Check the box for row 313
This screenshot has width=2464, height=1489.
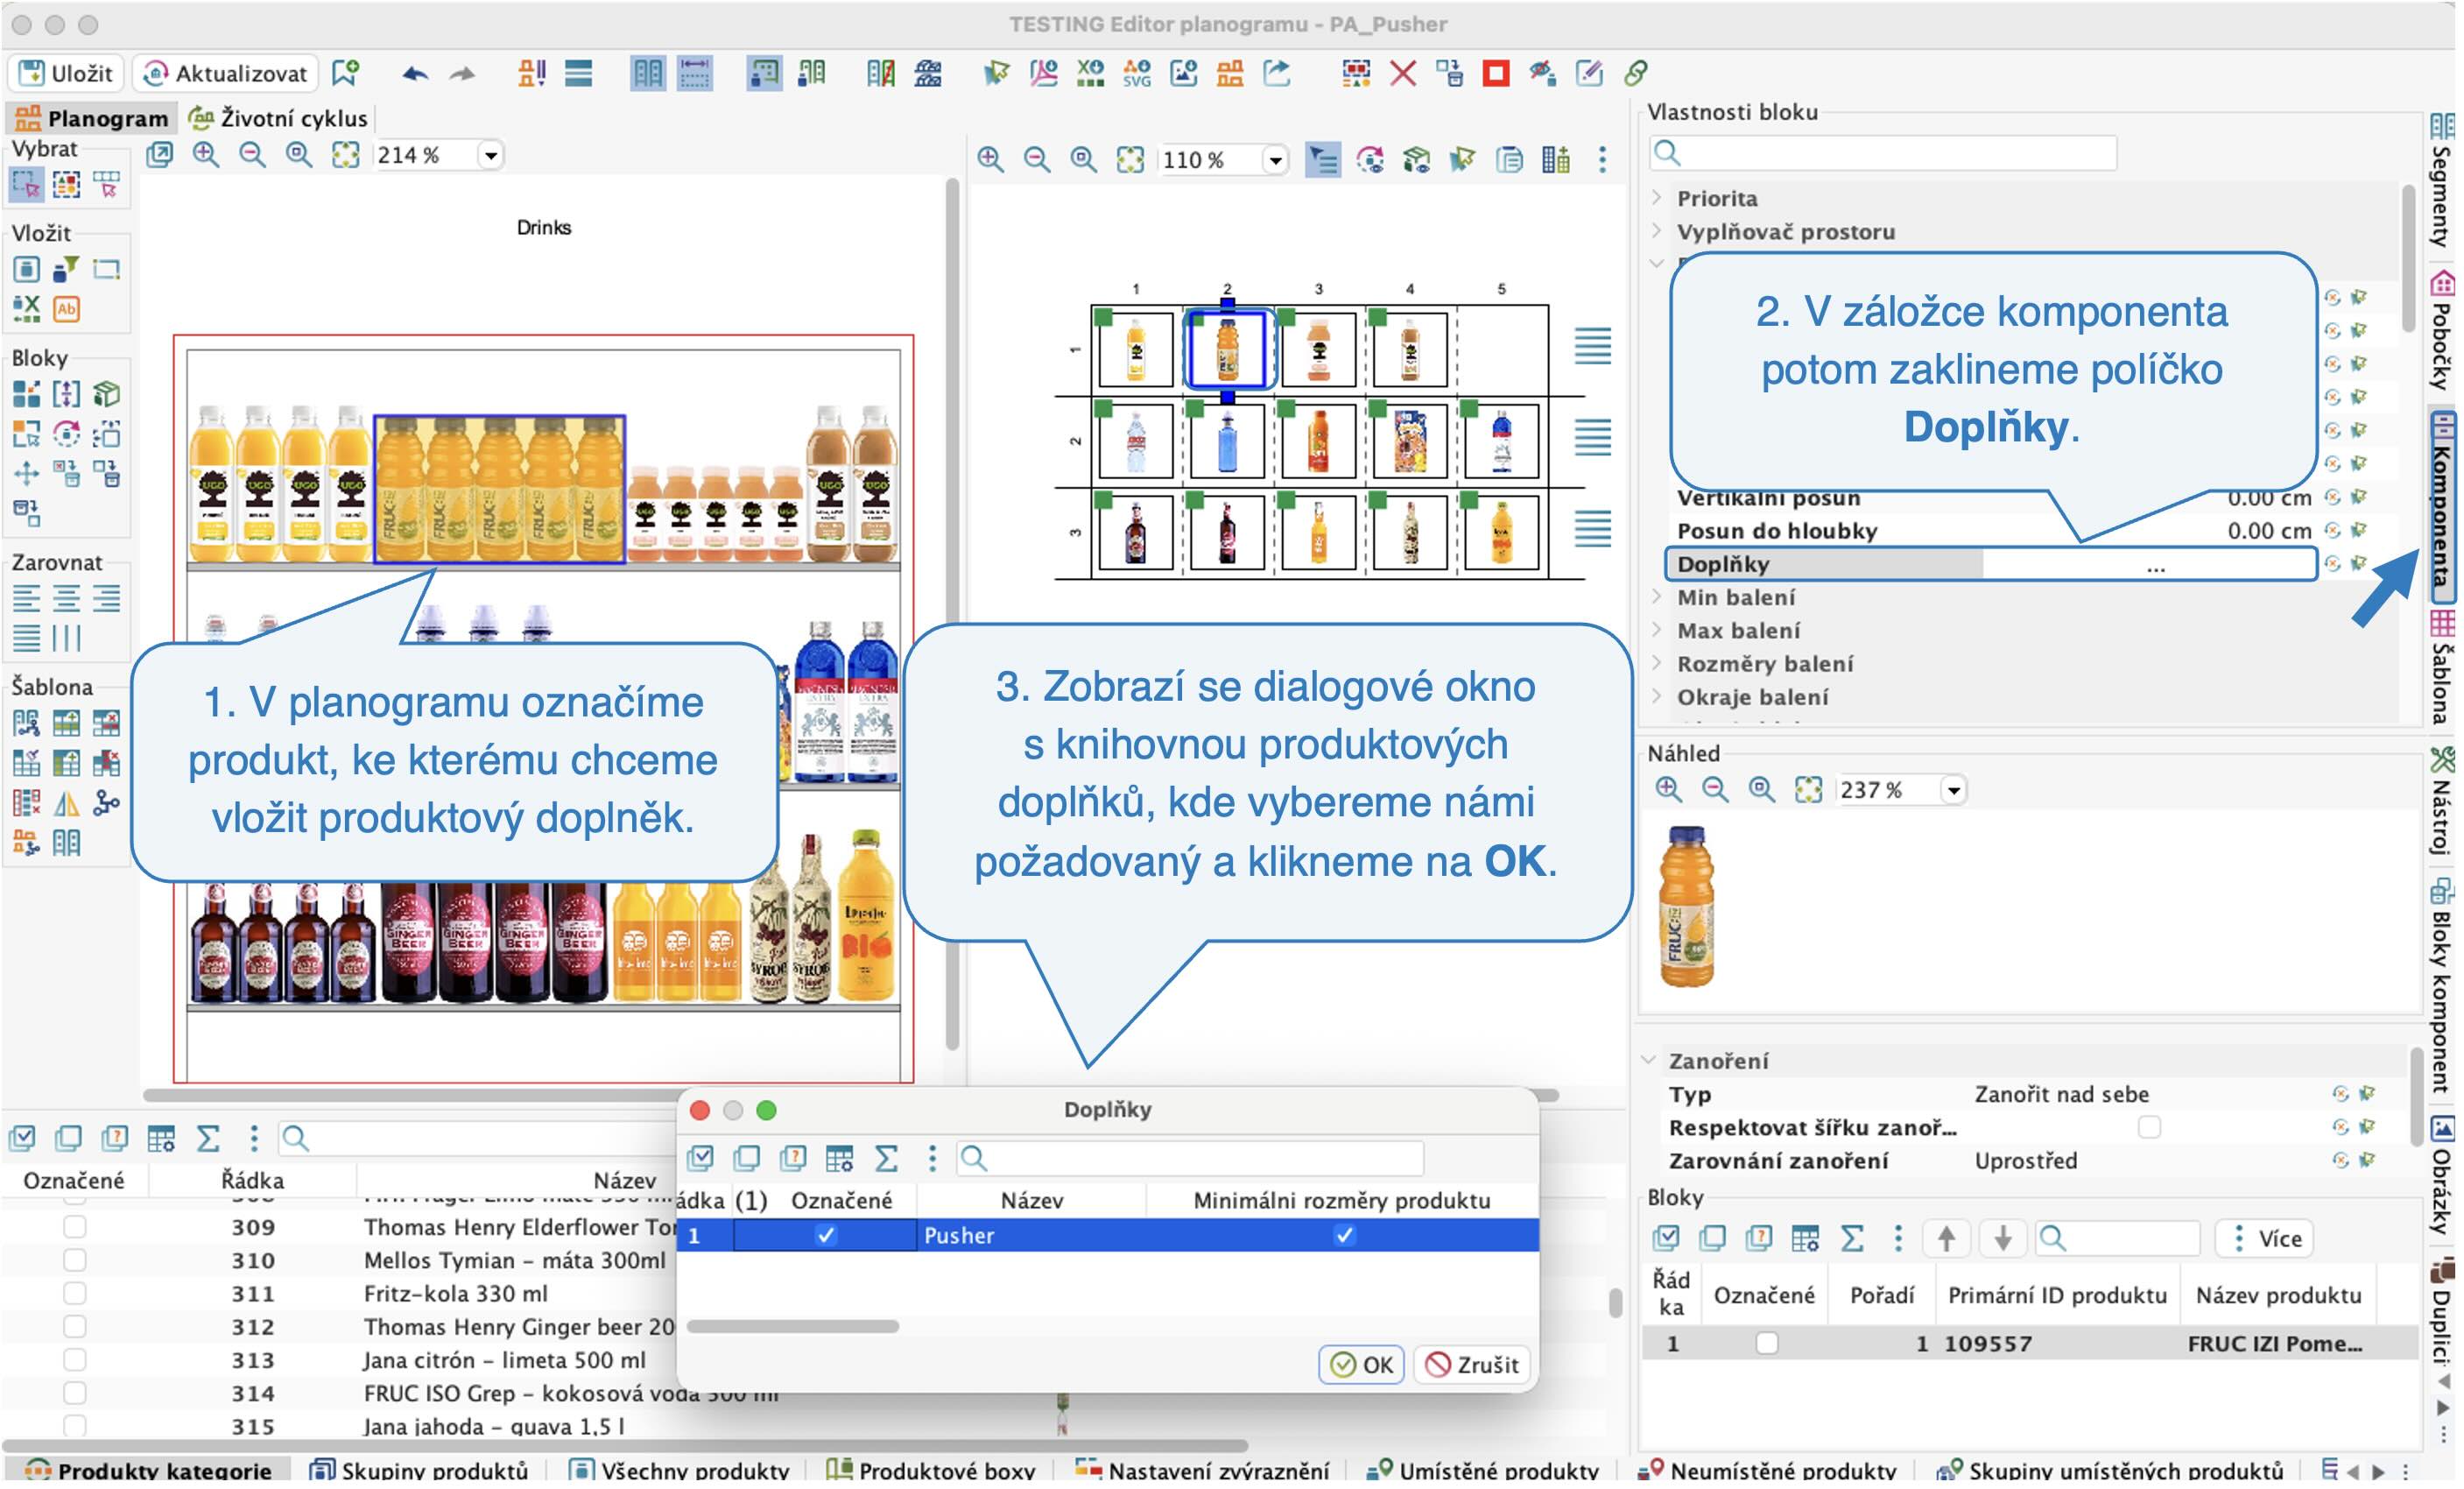point(74,1360)
